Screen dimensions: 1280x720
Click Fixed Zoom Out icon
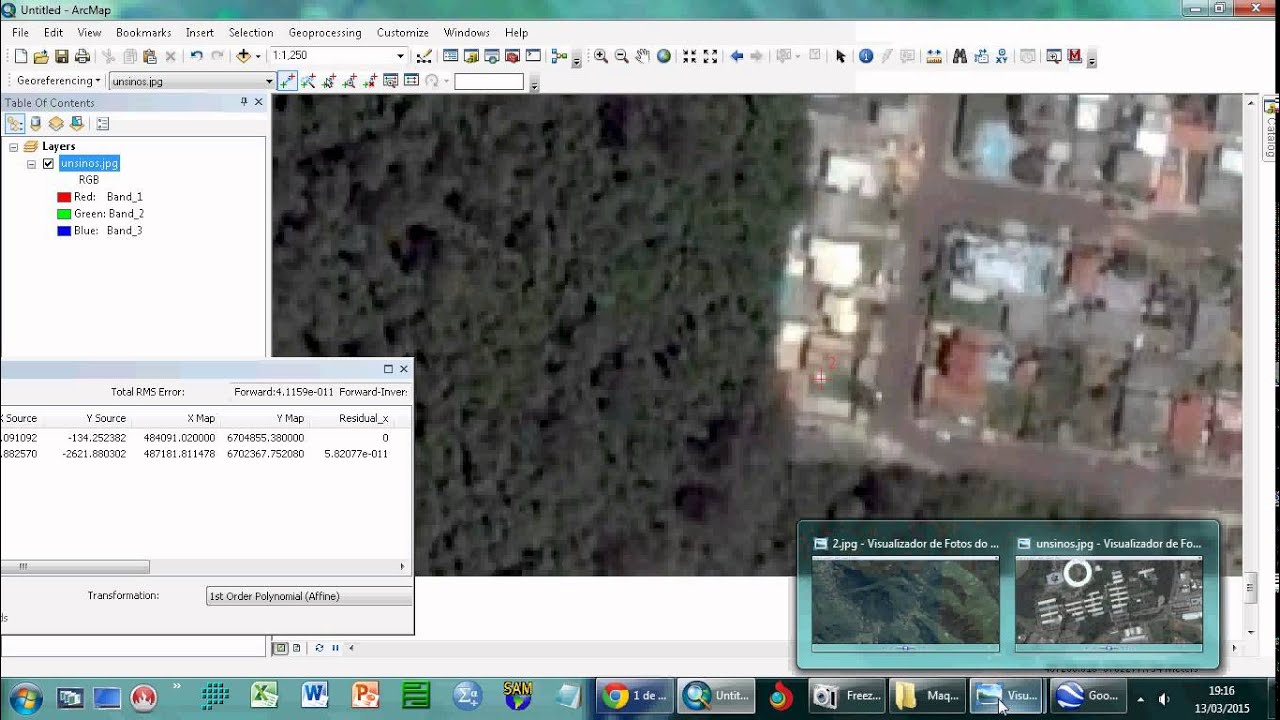710,57
